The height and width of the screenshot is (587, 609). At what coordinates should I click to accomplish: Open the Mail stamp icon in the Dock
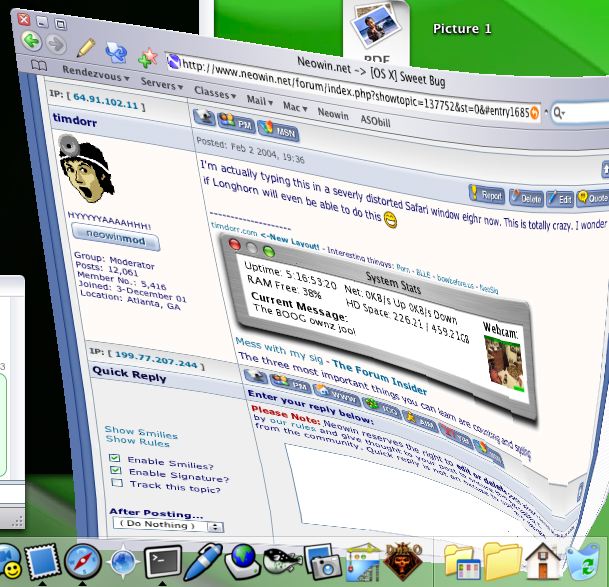tap(42, 562)
